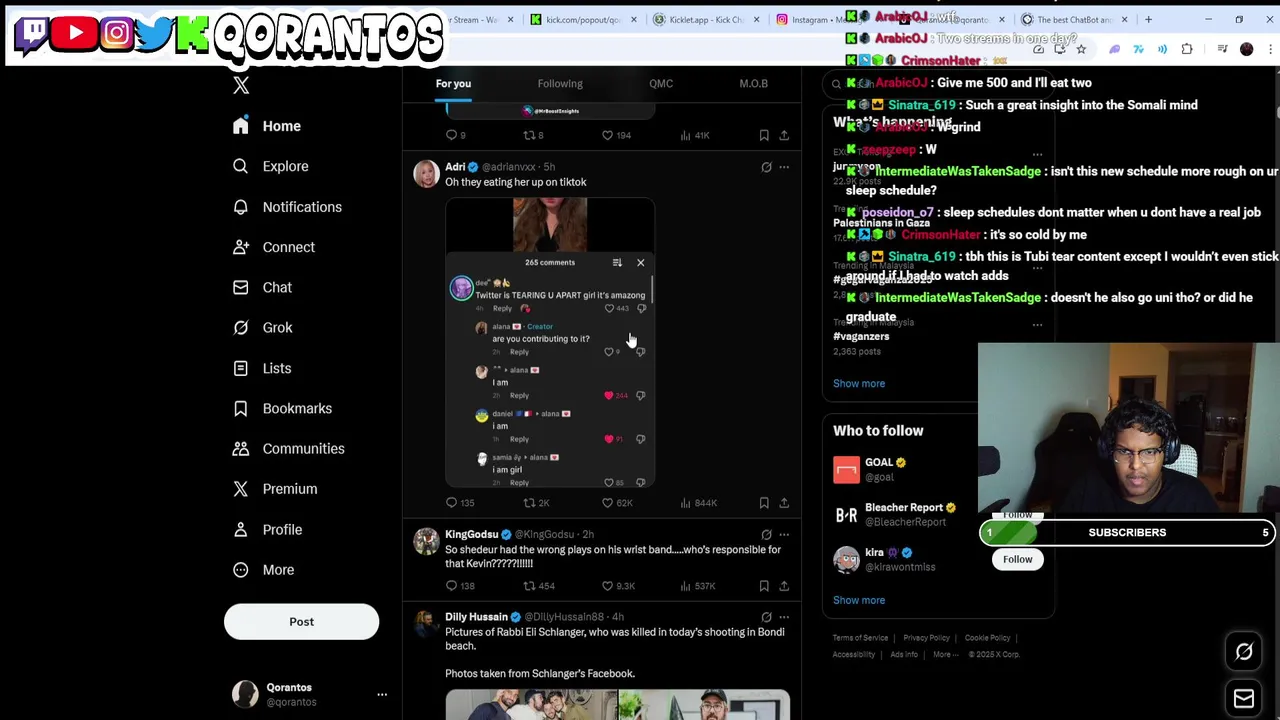Click the Post button

[x=301, y=622]
